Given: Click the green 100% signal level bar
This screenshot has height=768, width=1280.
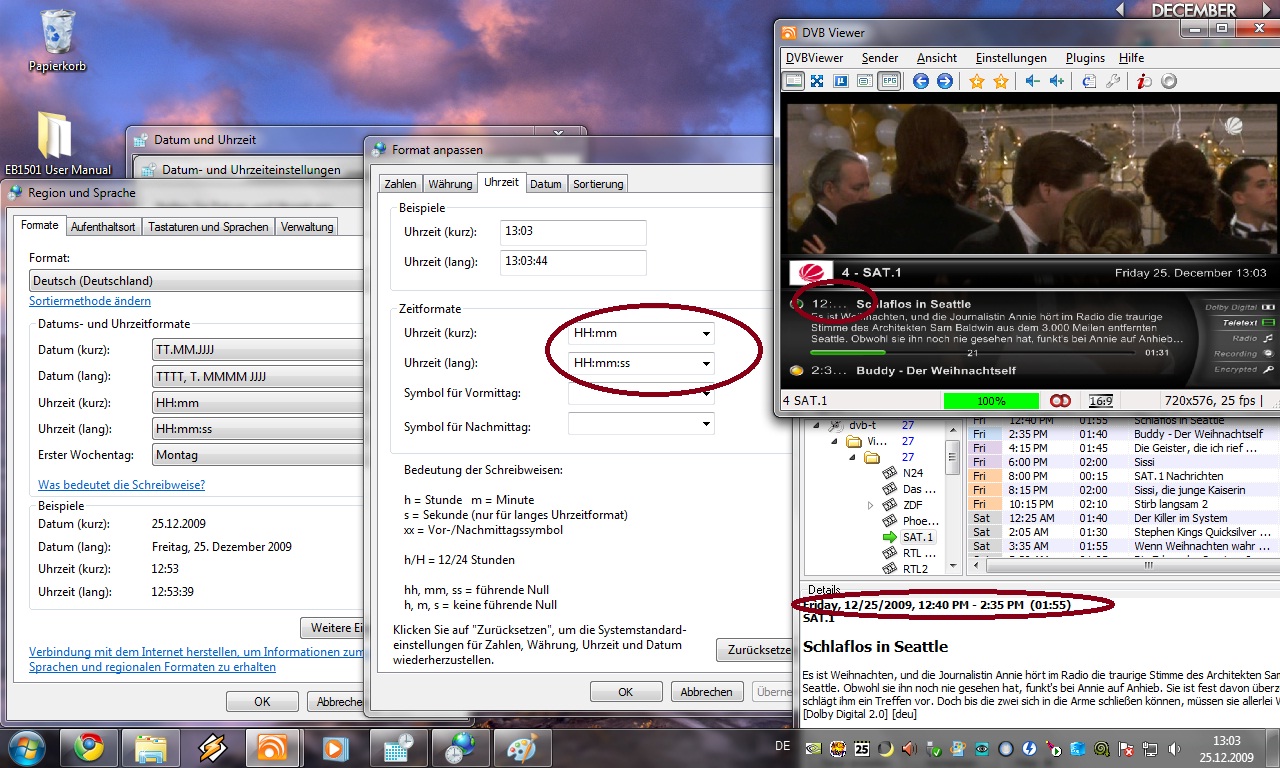Looking at the screenshot, I should [991, 401].
